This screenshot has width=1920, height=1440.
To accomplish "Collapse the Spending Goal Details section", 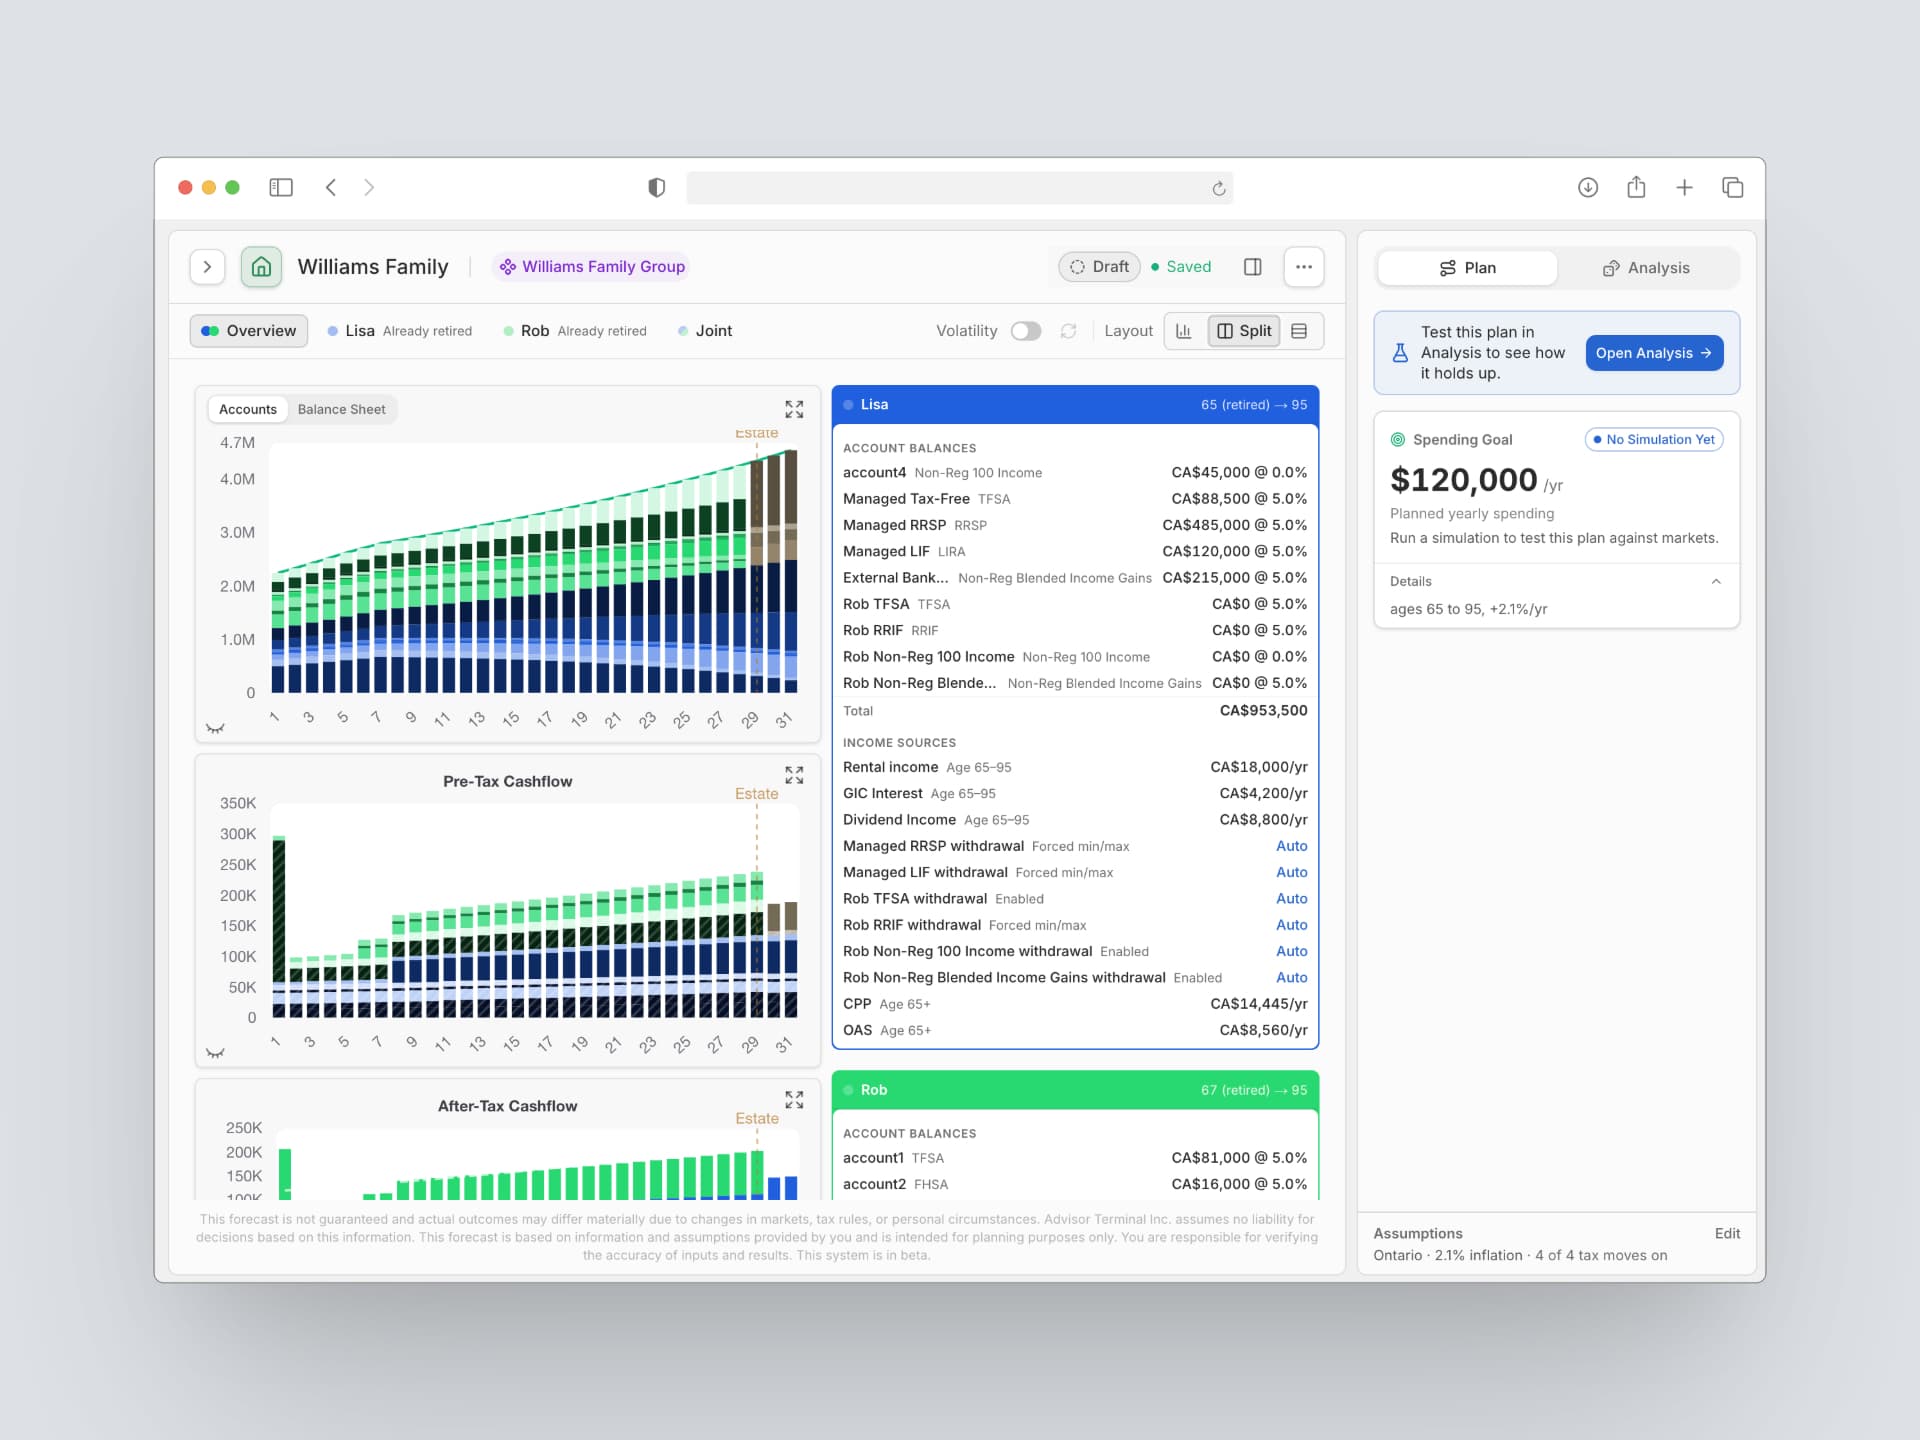I will [x=1715, y=581].
